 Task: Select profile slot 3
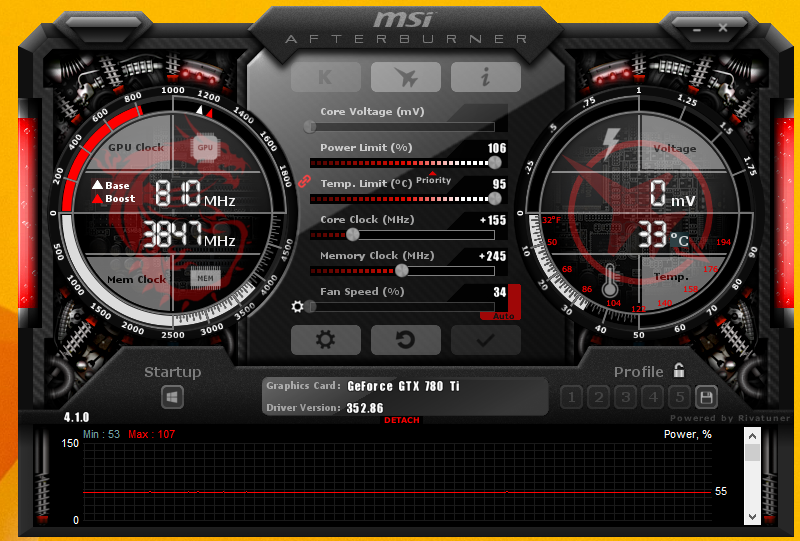626,397
